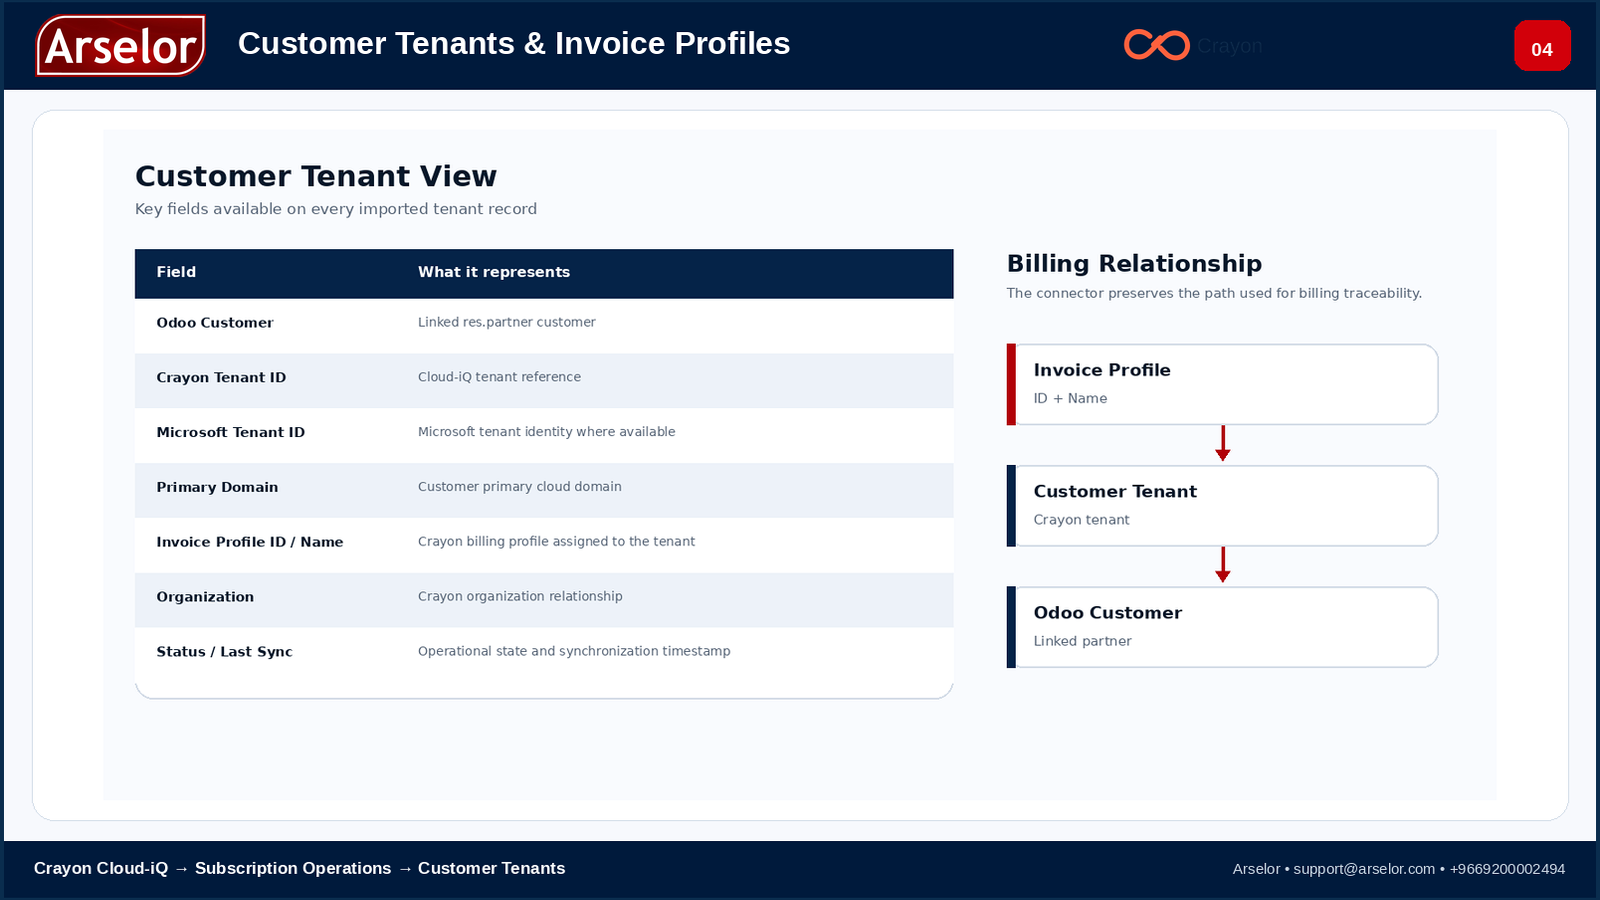
Task: Click the footer contact line with support@arselor.com
Action: click(1399, 869)
